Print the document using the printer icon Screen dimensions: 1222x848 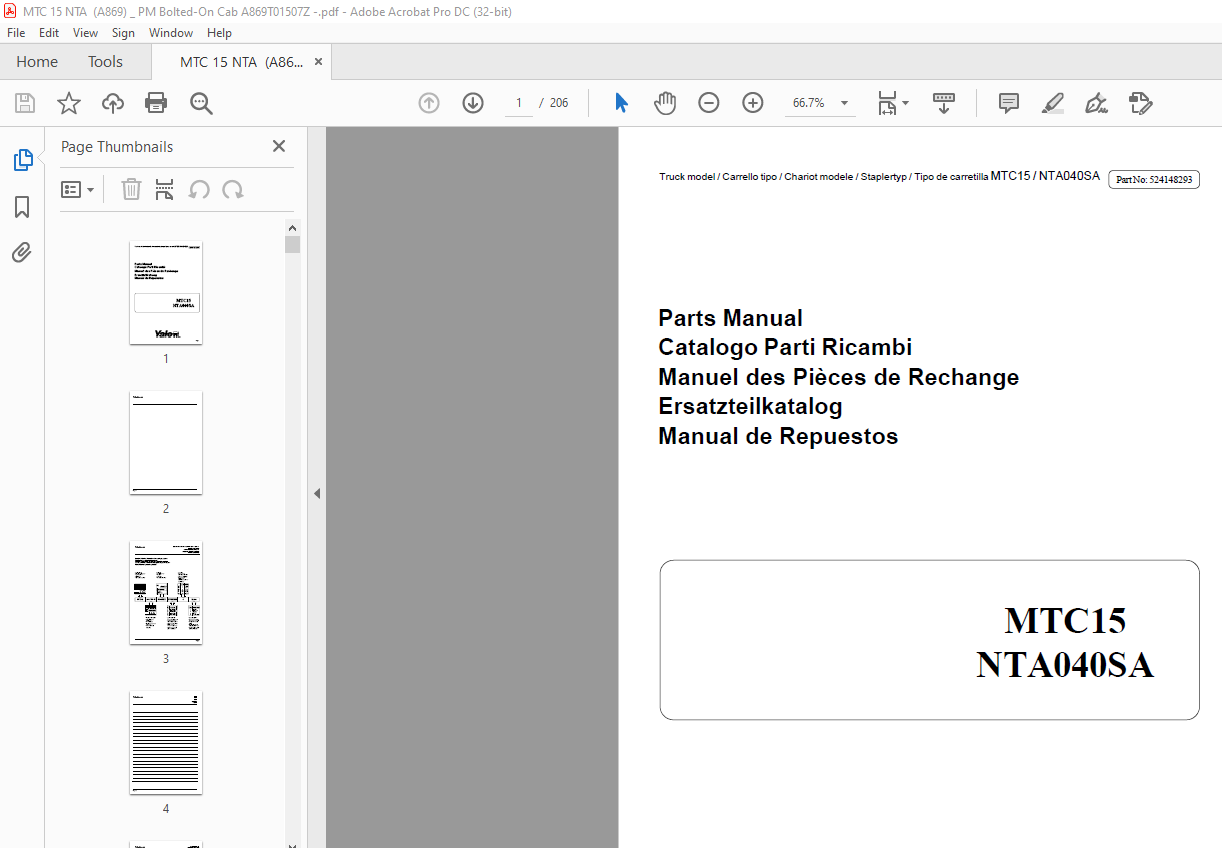(156, 103)
